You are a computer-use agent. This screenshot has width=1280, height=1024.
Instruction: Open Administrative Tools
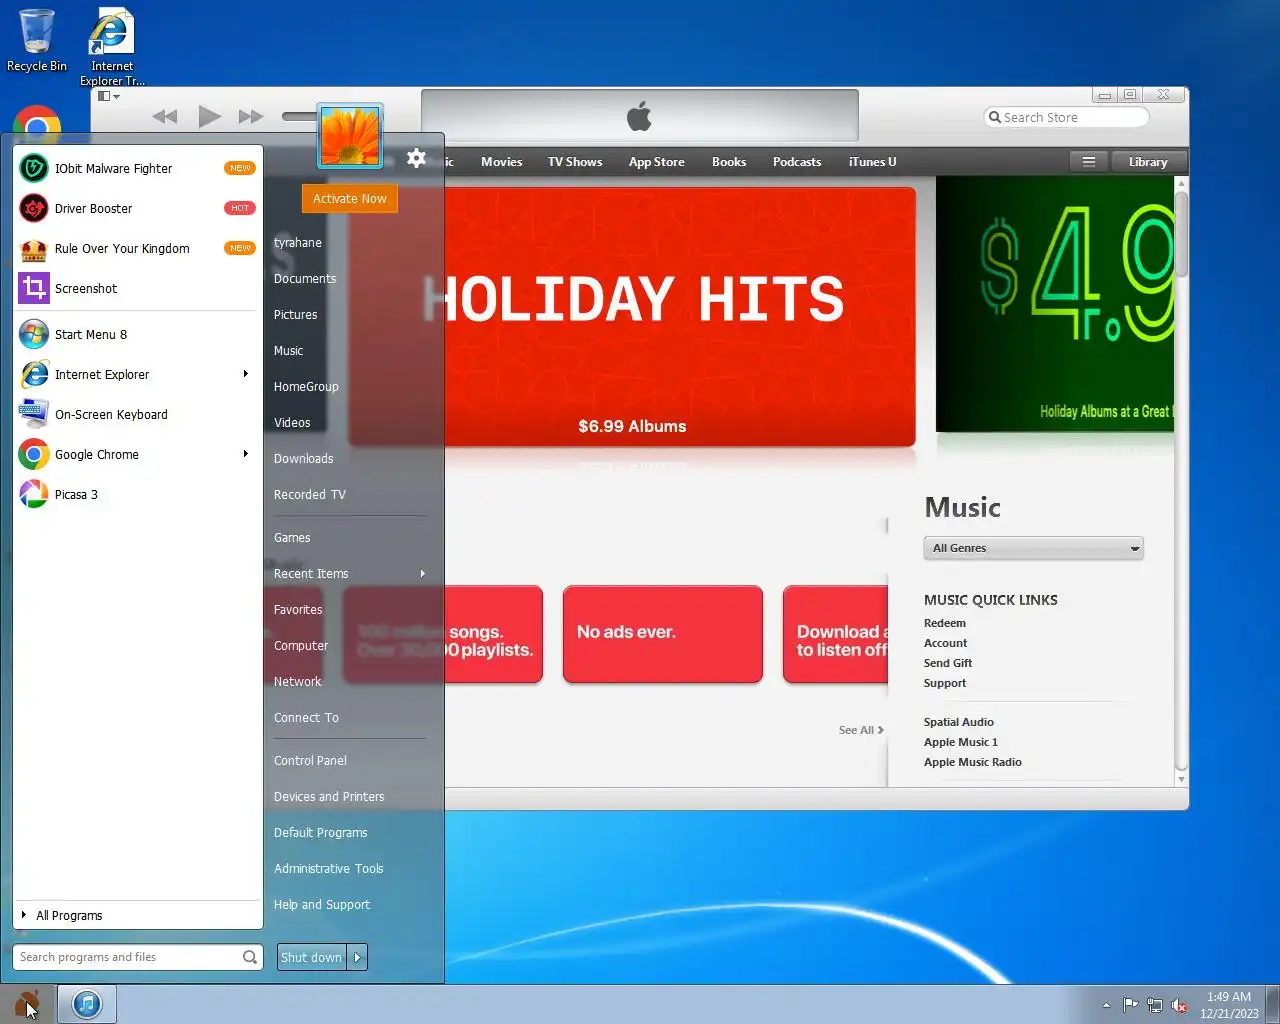point(329,869)
